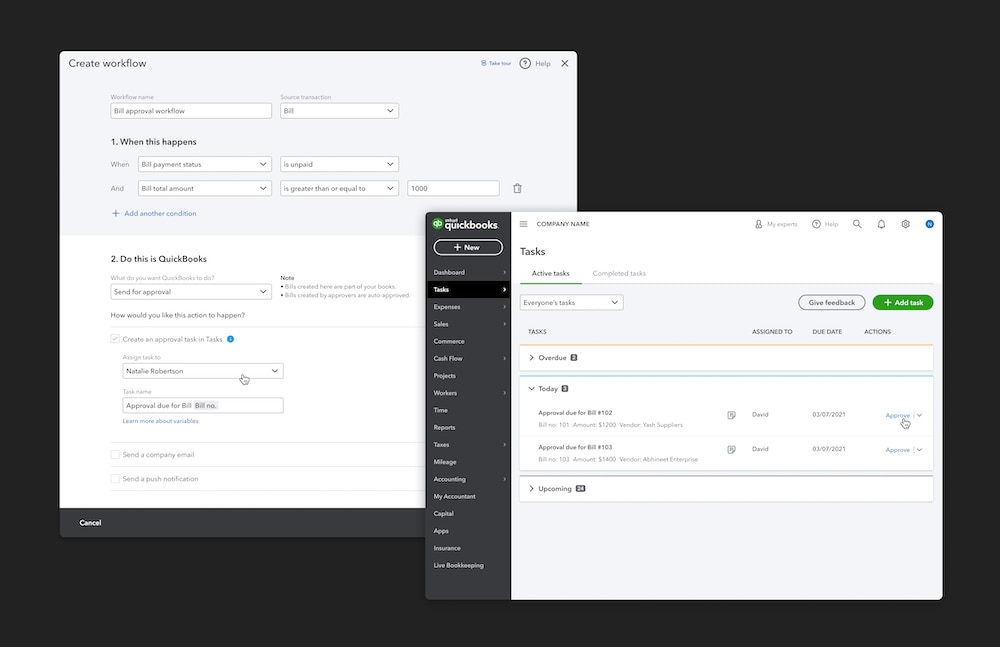
Task: Click the Help question mark icon in Create workflow
Action: point(525,63)
